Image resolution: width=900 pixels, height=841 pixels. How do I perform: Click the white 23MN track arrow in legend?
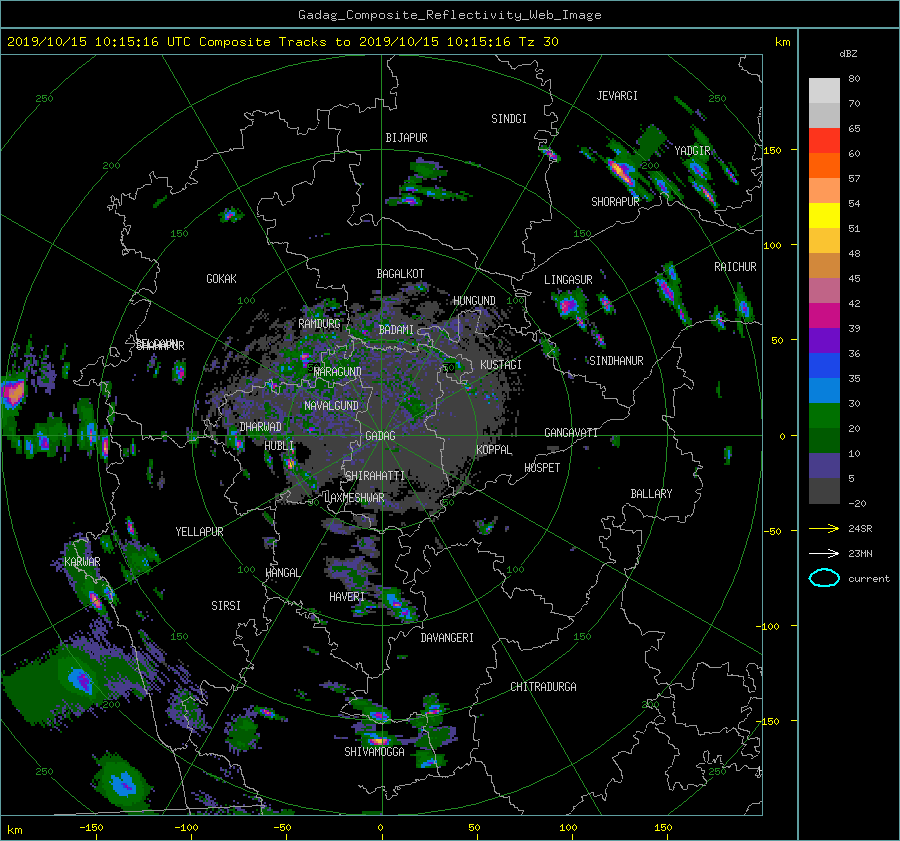click(x=824, y=553)
